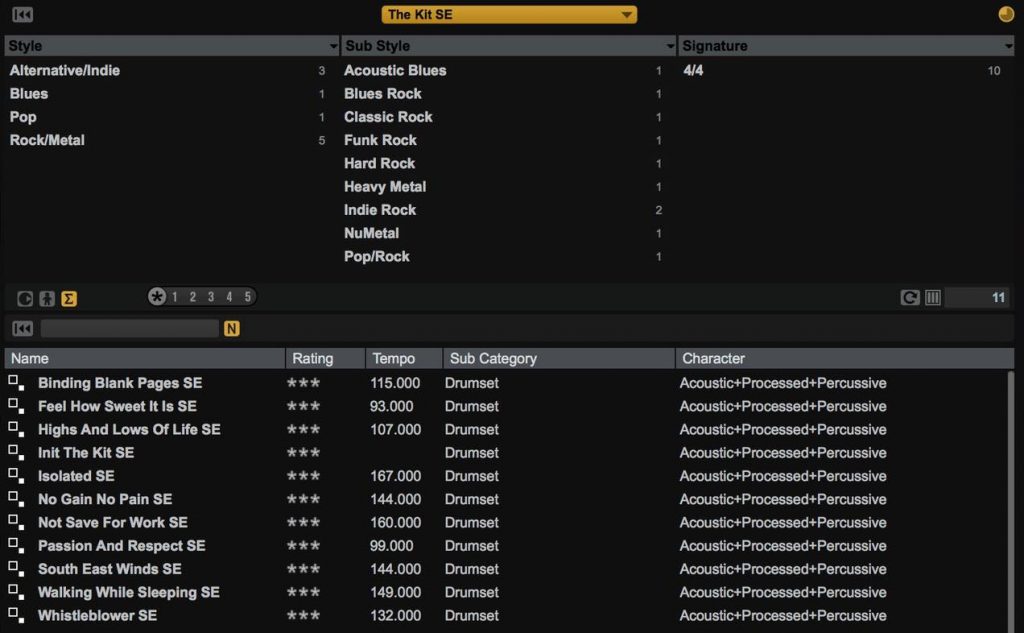Image resolution: width=1024 pixels, height=633 pixels.
Task: Toggle the yellow N filter button
Action: click(x=230, y=328)
